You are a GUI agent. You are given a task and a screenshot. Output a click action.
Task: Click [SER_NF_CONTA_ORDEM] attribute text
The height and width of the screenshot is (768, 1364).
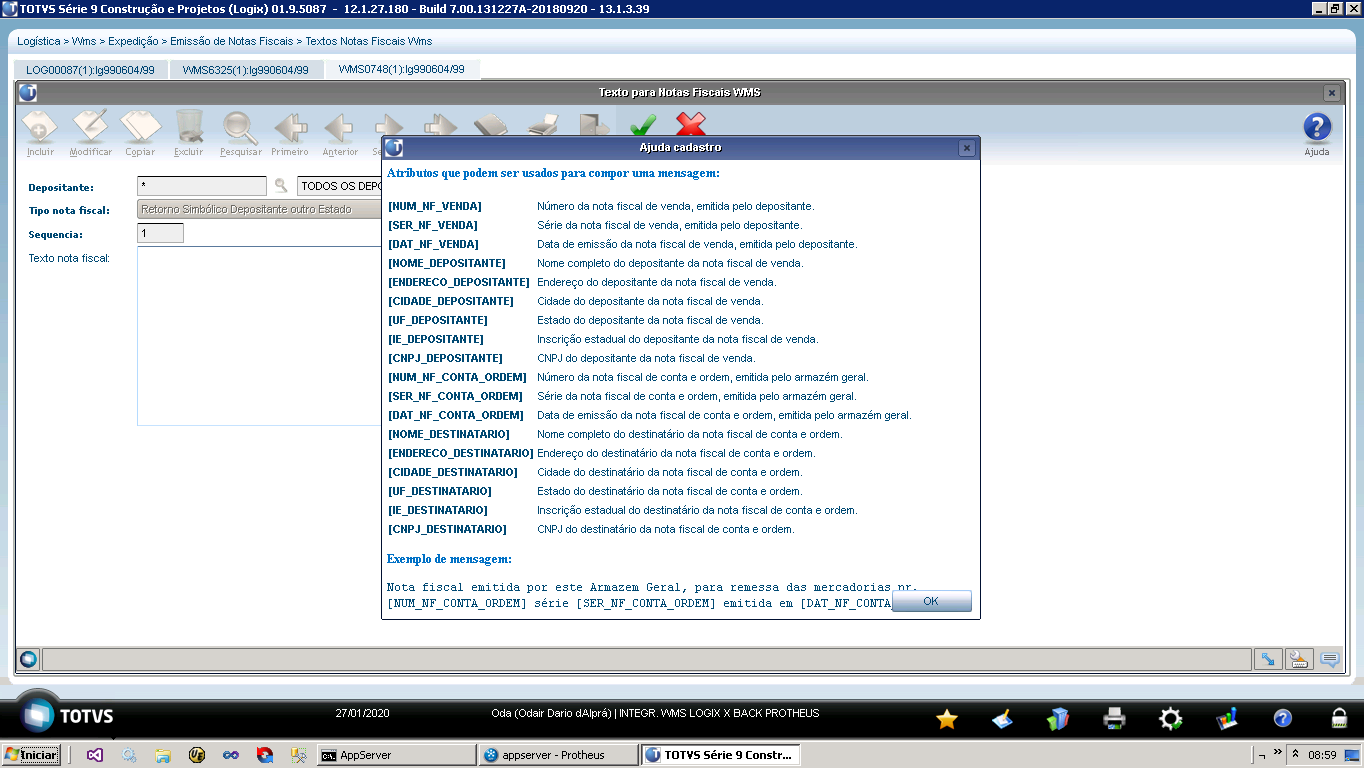pos(455,396)
